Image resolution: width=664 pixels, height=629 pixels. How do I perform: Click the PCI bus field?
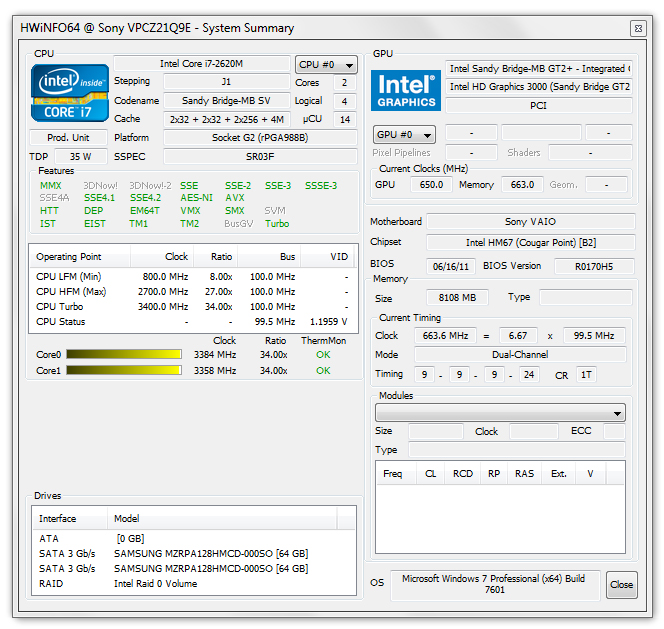point(539,105)
